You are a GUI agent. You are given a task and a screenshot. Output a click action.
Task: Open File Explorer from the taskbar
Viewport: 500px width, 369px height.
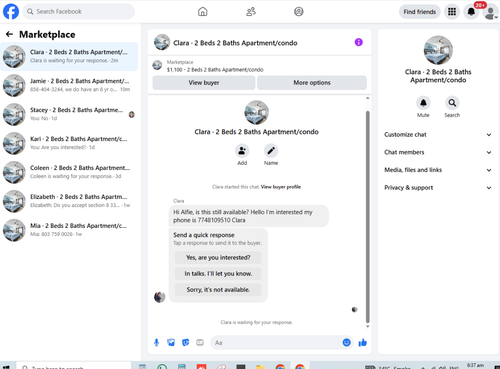[x=260, y=366]
